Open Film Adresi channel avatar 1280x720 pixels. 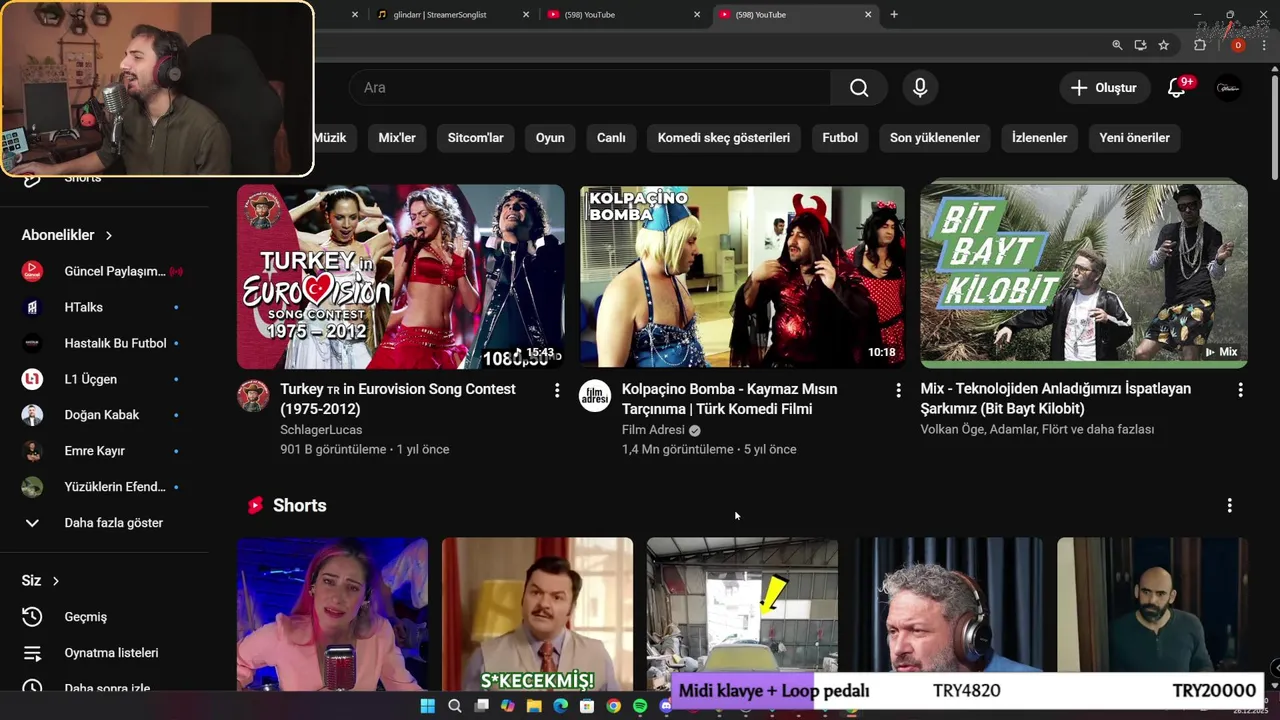pos(595,396)
